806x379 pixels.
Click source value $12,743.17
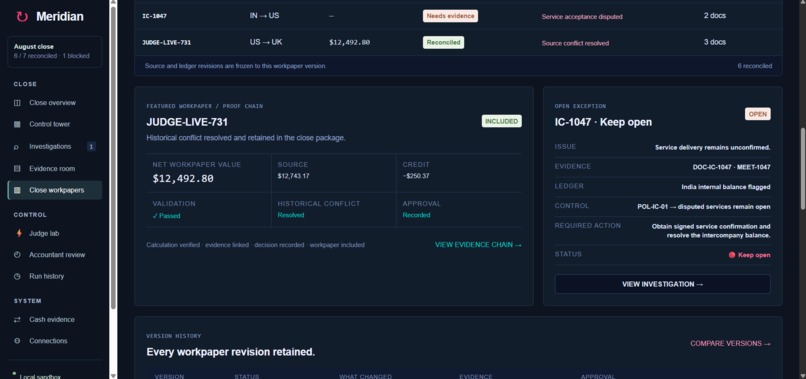(294, 176)
